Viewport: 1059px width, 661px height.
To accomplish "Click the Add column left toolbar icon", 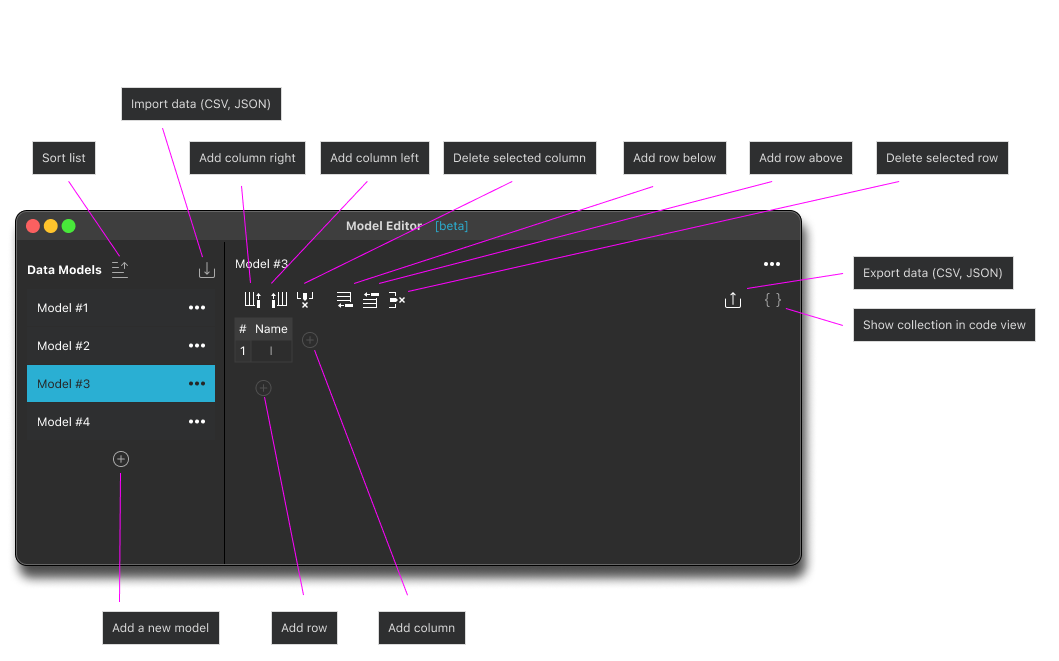I will (279, 299).
